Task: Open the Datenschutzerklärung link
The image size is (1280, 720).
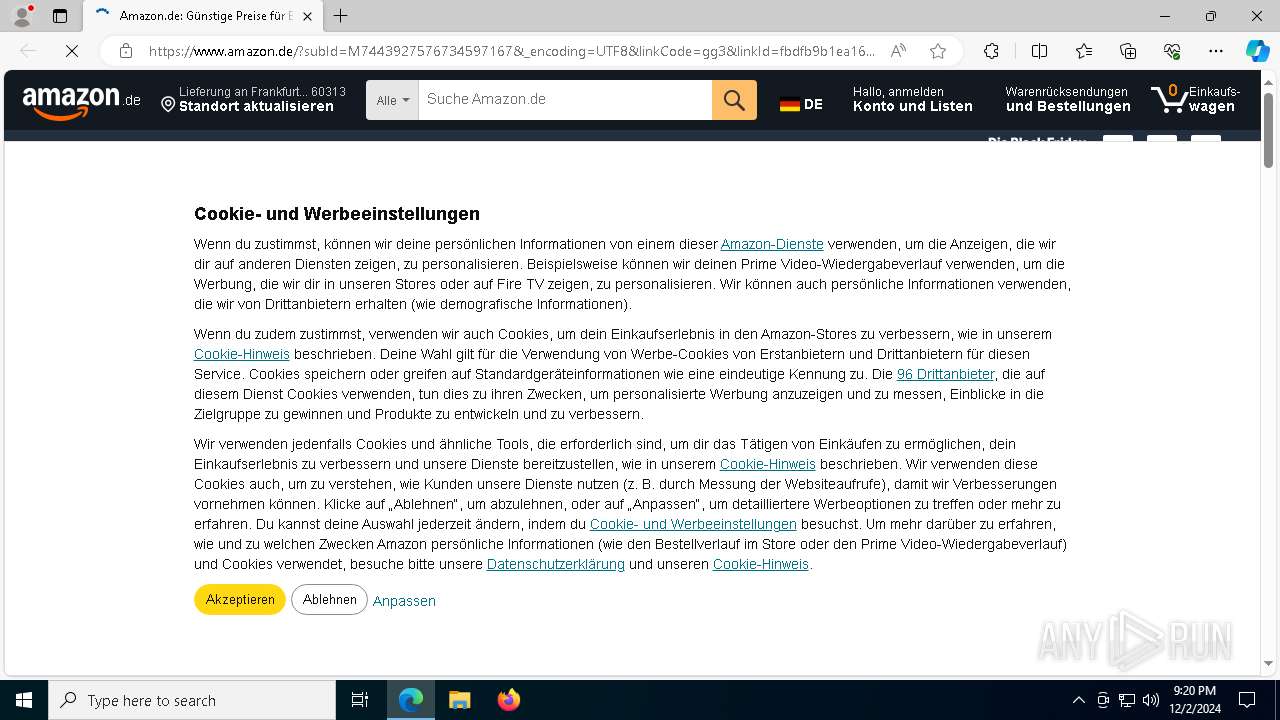Action: coord(556,564)
